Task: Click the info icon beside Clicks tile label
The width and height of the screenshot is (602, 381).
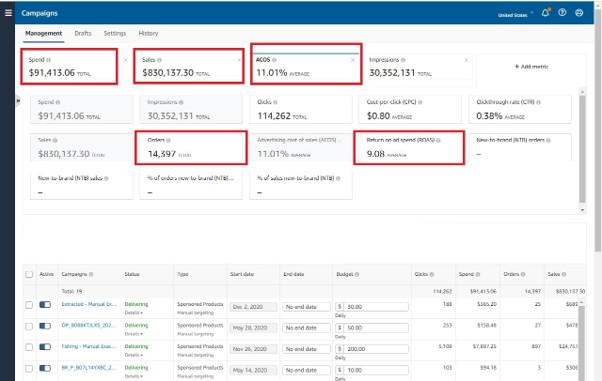Action: click(275, 102)
